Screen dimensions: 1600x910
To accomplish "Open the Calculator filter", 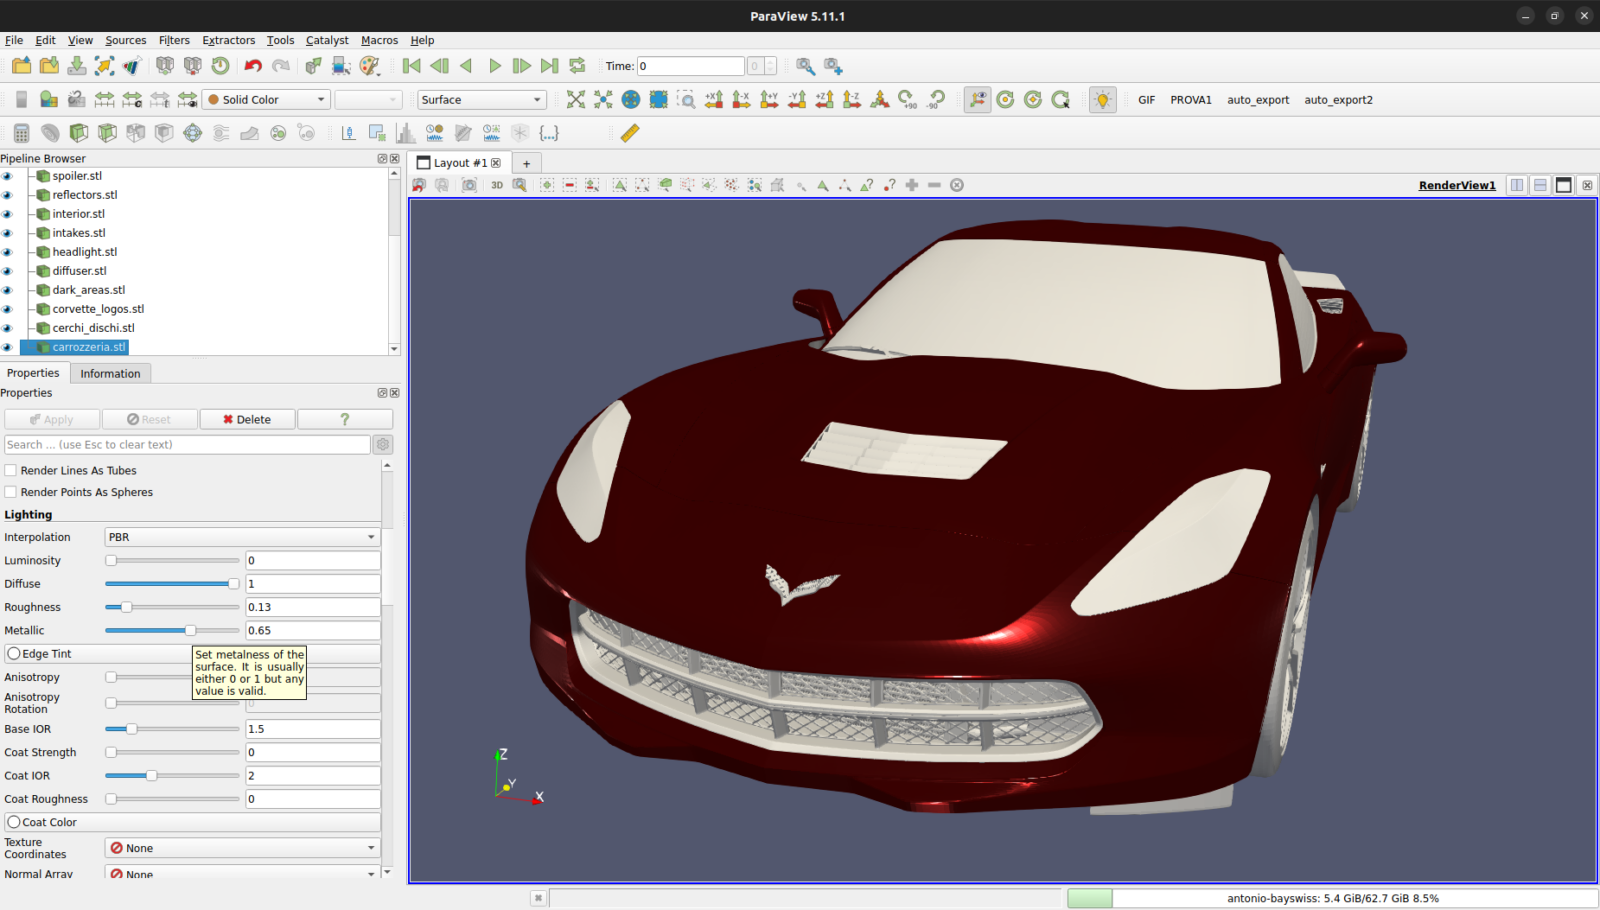I will (x=20, y=131).
